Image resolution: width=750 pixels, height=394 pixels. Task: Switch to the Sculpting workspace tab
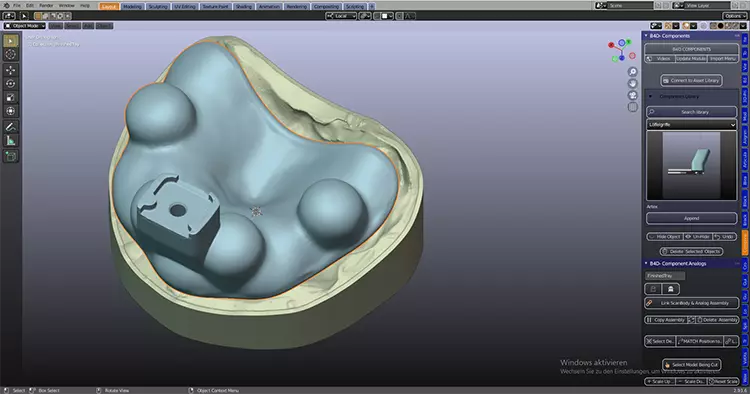[158, 6]
